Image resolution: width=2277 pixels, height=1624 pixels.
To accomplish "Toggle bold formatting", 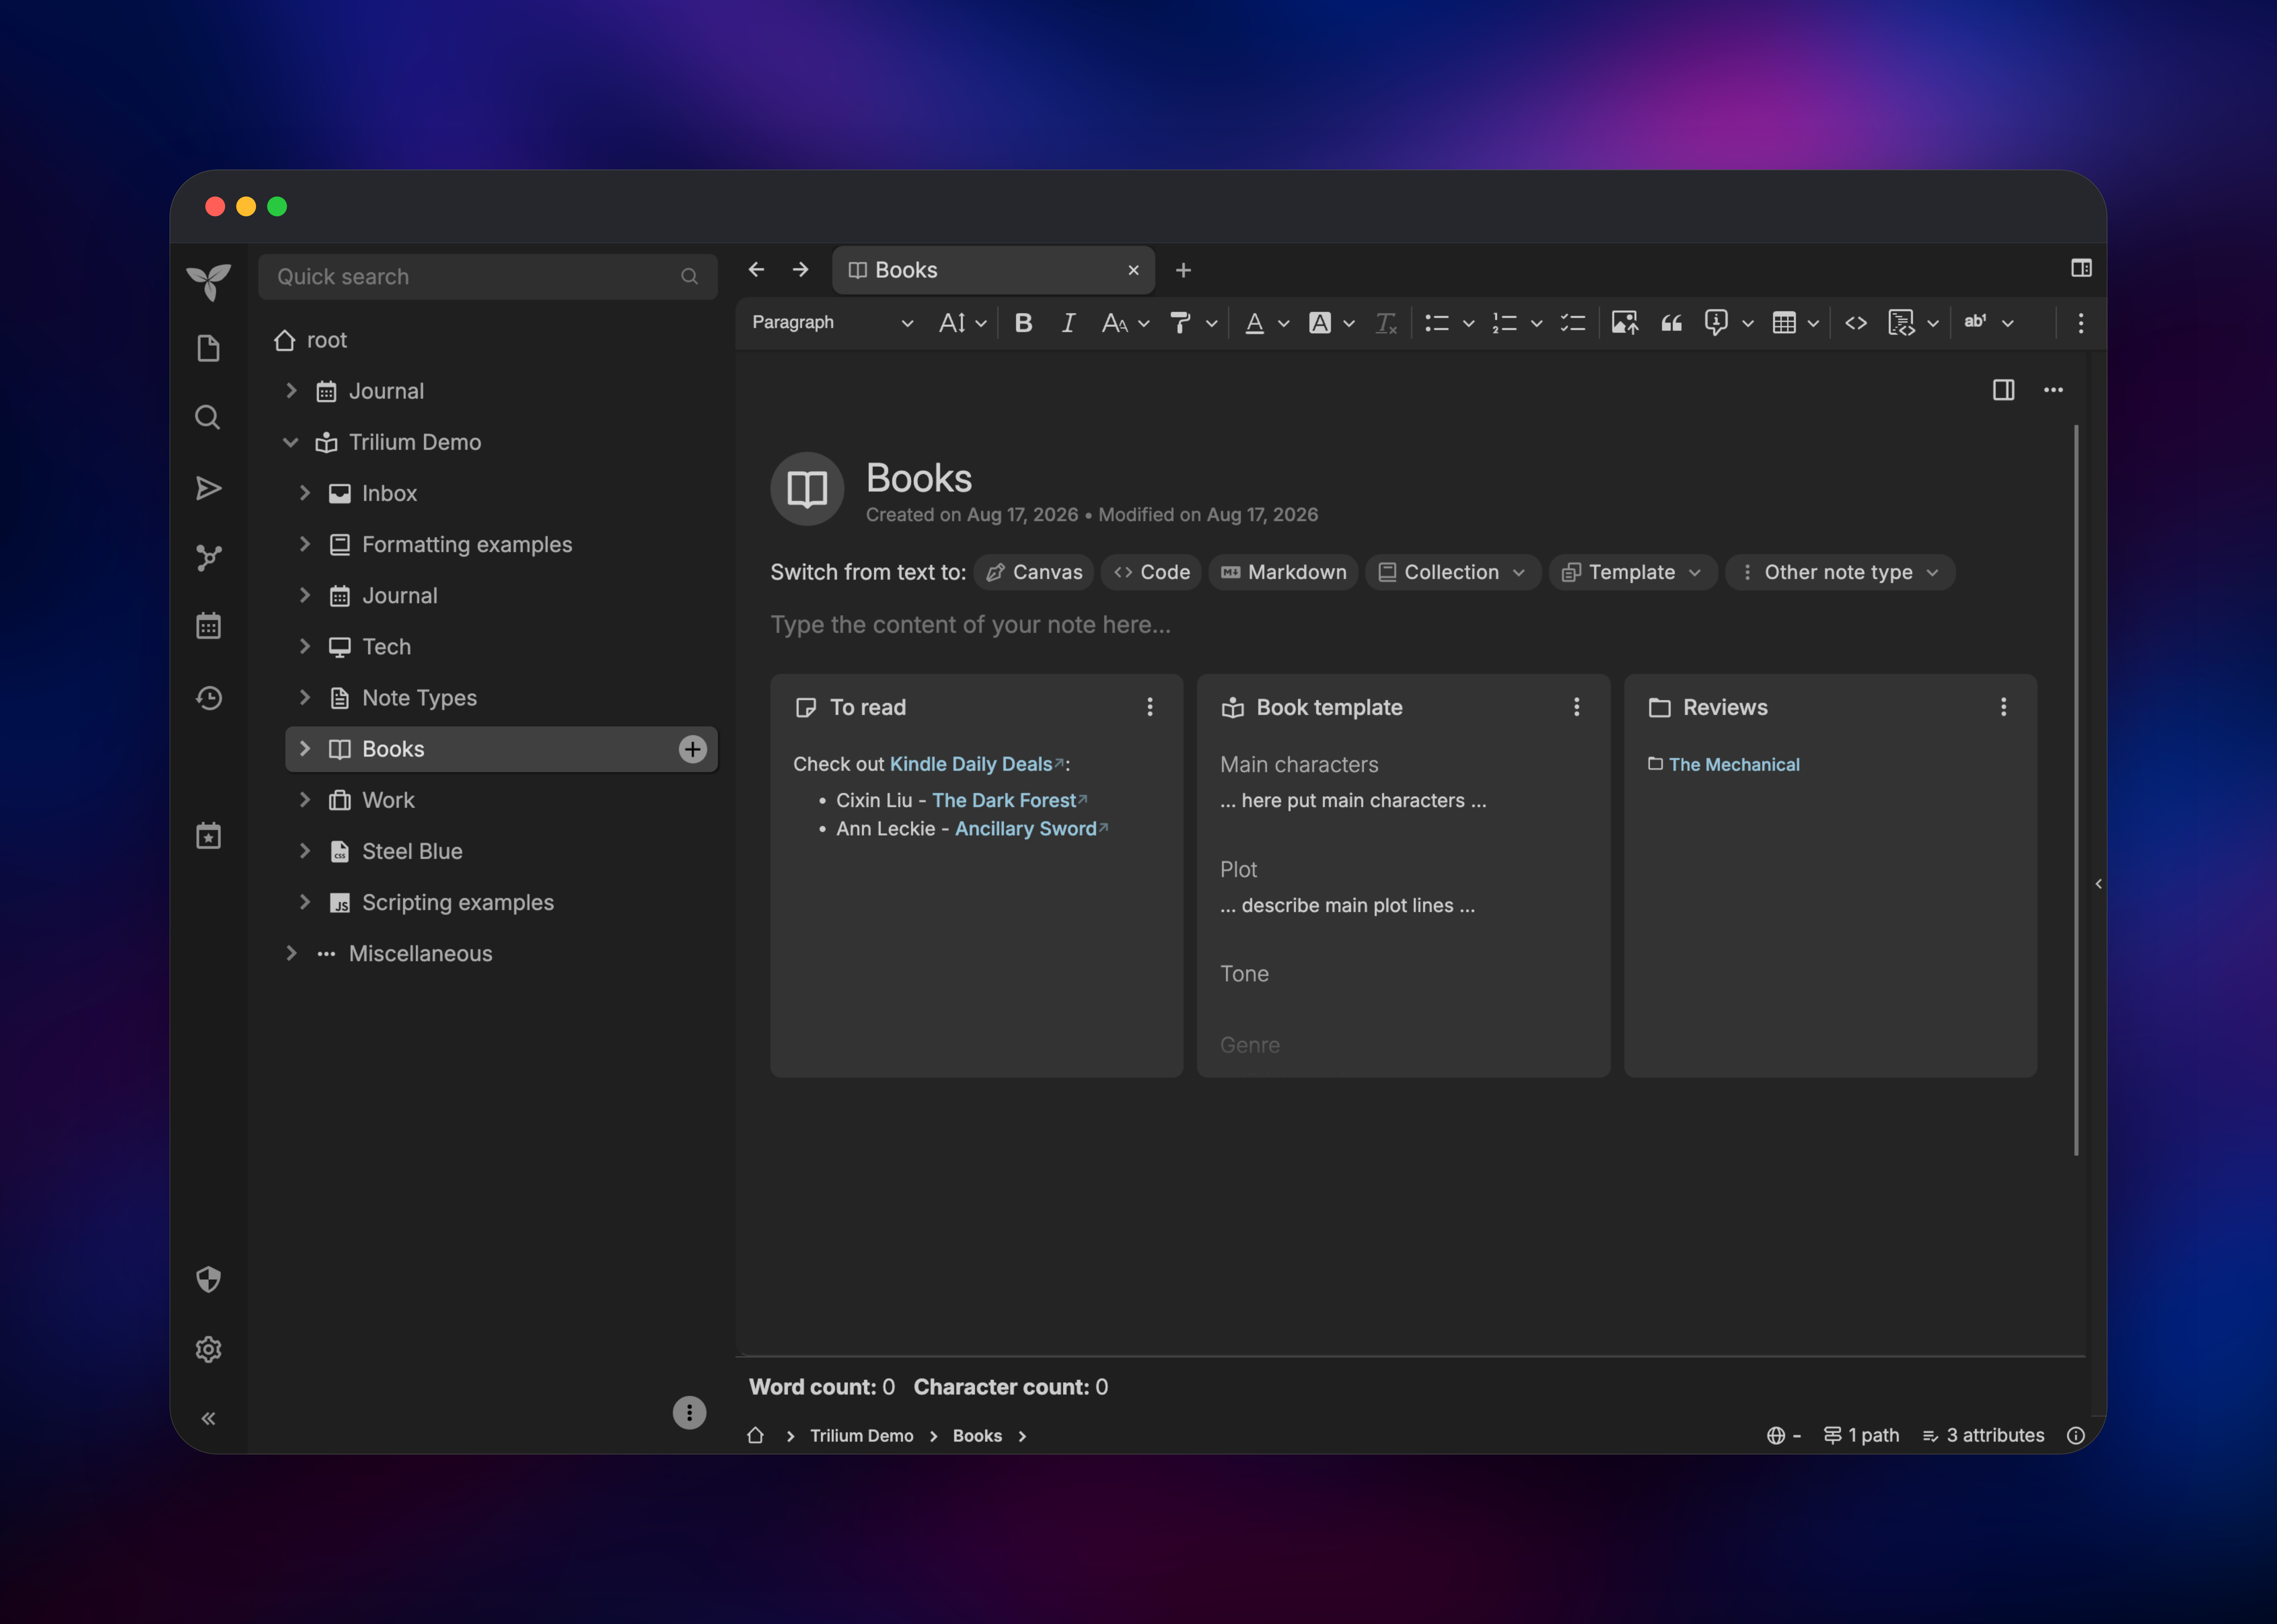I will coord(1023,323).
